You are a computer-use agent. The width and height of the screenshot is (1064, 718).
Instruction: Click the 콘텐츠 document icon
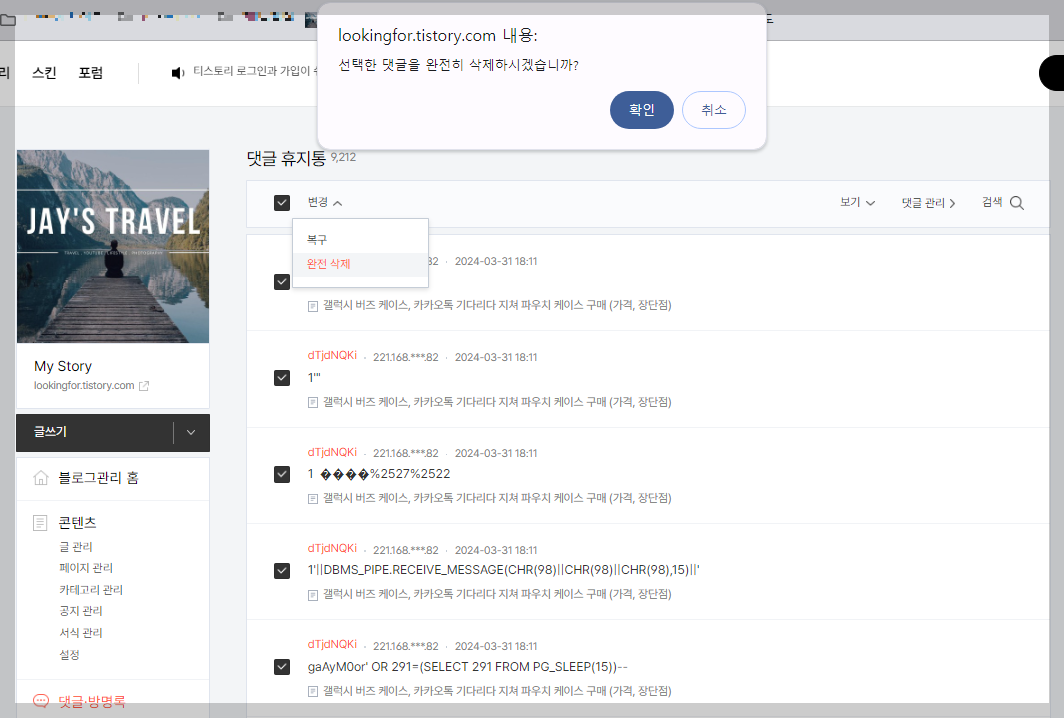point(40,523)
